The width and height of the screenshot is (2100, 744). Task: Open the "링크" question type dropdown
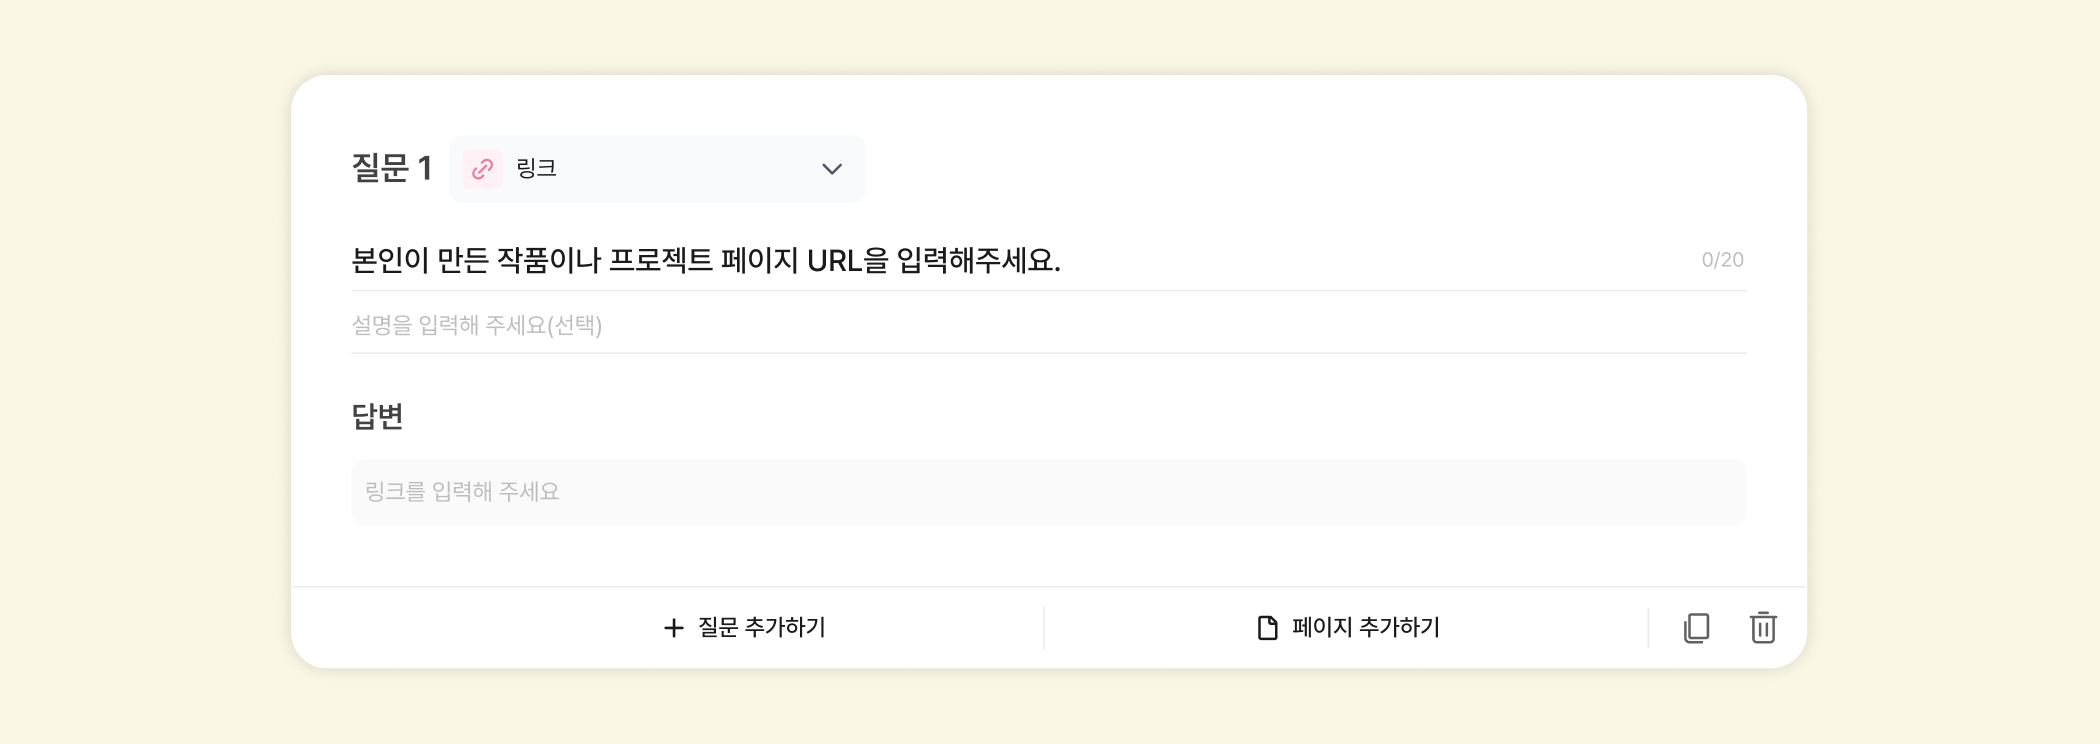pyautogui.click(x=656, y=169)
